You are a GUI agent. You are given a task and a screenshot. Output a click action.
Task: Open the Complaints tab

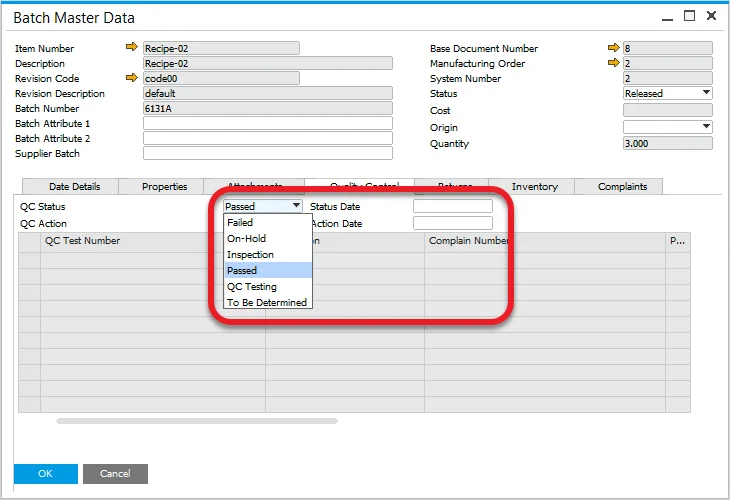[622, 187]
